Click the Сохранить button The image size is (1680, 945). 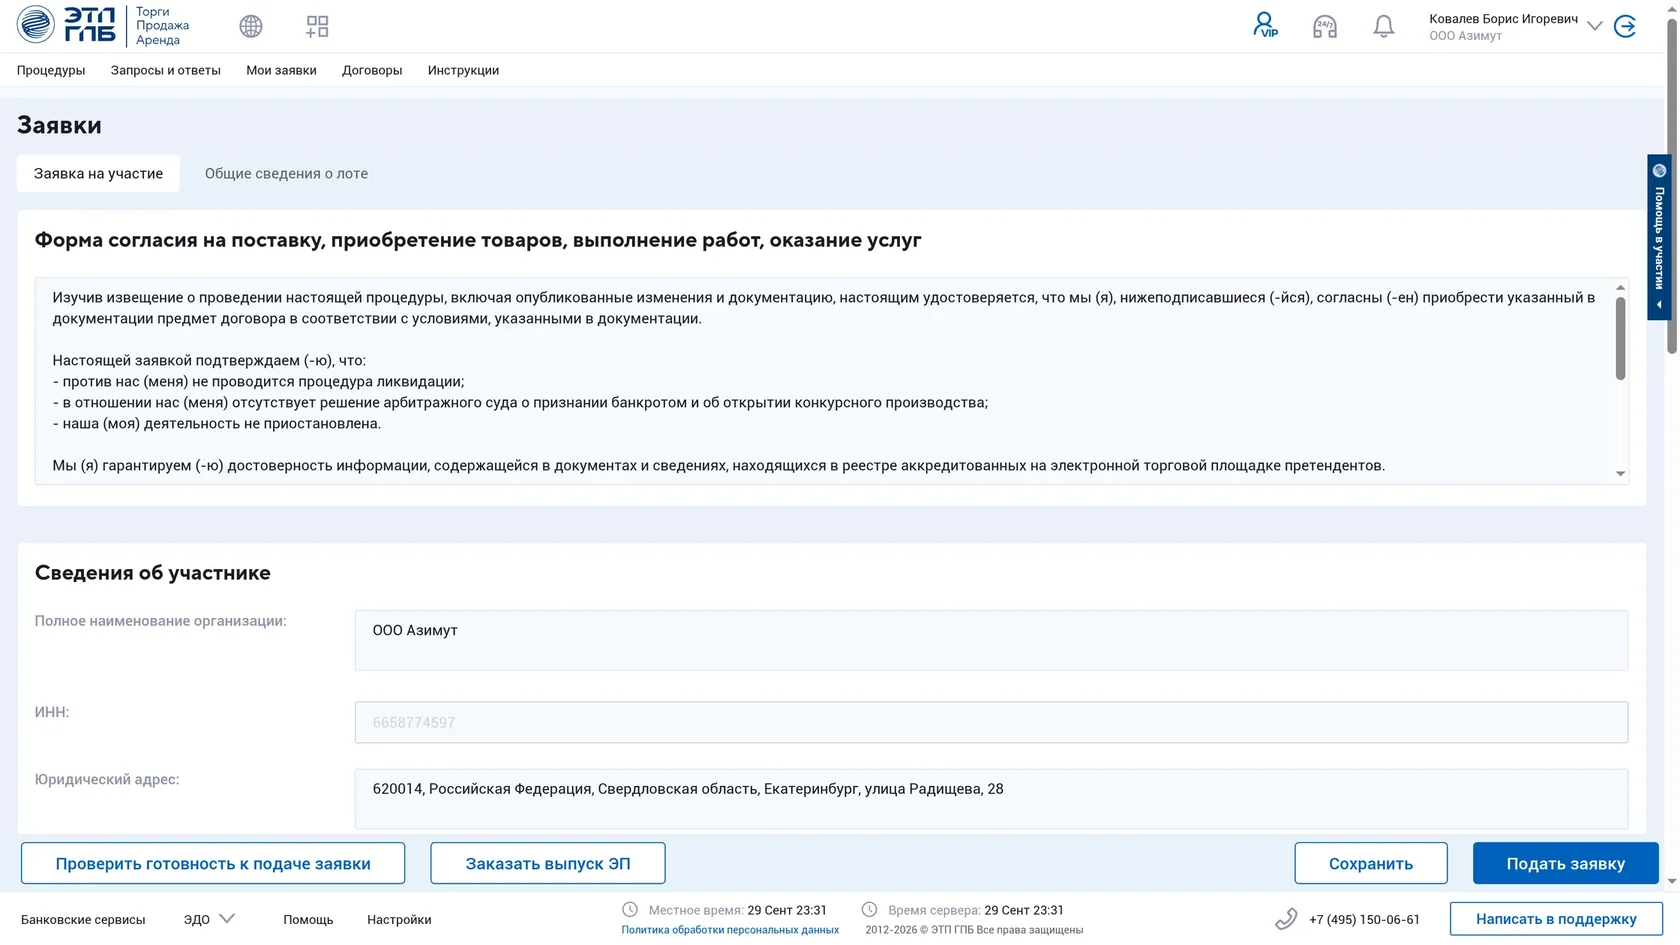point(1371,863)
